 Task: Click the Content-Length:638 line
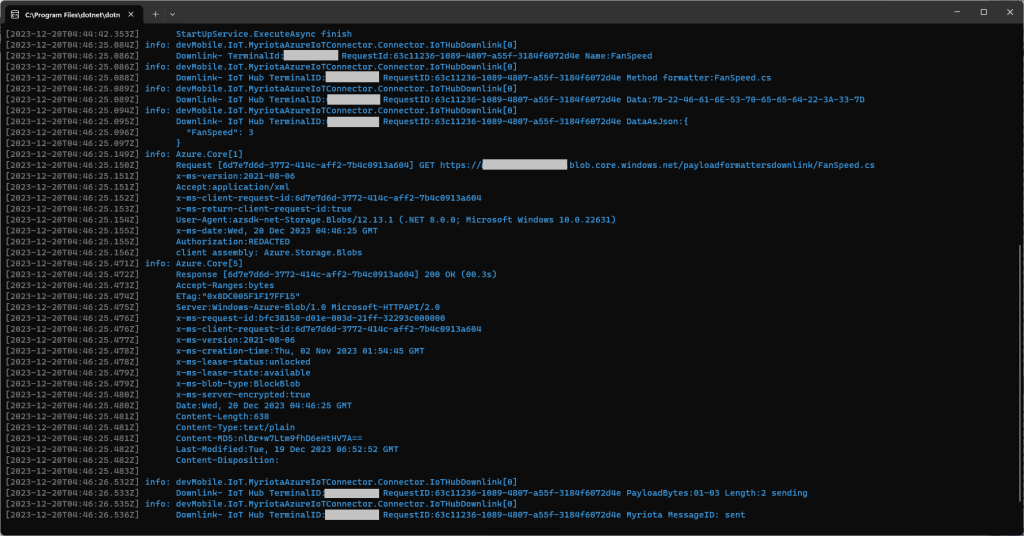coord(222,416)
